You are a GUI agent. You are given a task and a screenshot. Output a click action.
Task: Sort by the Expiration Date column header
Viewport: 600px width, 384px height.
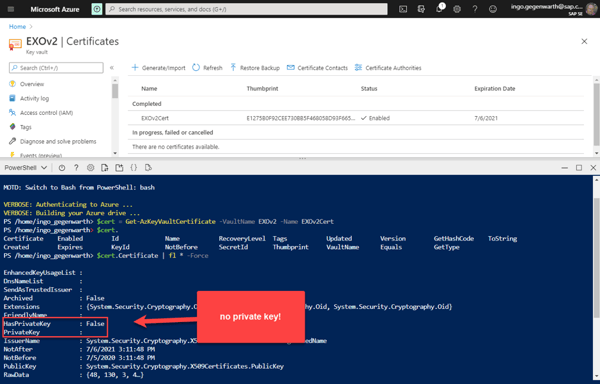tap(495, 89)
